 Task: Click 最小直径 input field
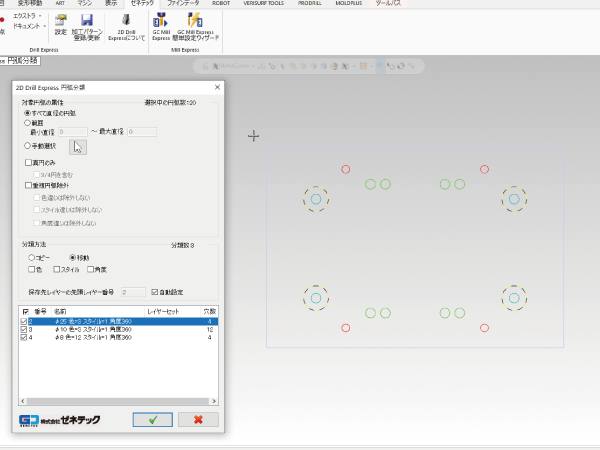[x=73, y=132]
